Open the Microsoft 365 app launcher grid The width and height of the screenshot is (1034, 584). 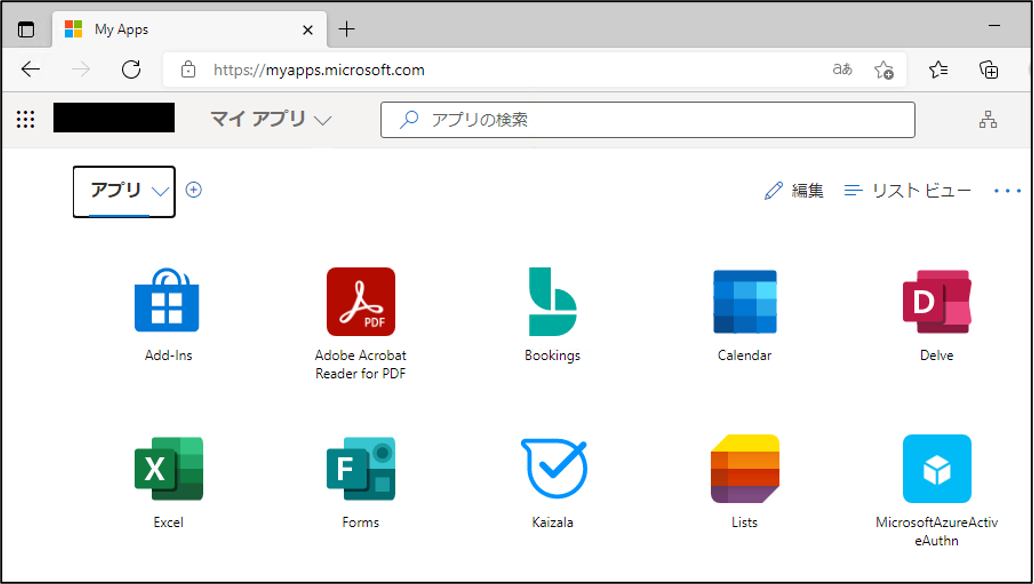click(26, 119)
